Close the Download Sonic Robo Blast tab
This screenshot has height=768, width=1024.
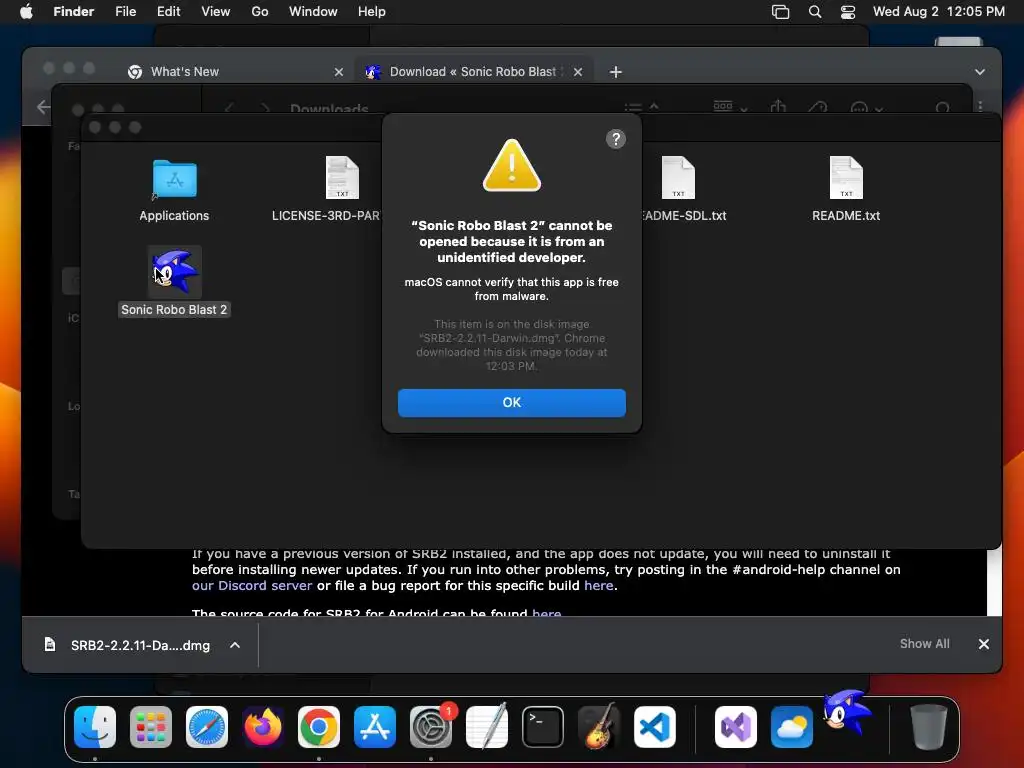[x=577, y=72]
